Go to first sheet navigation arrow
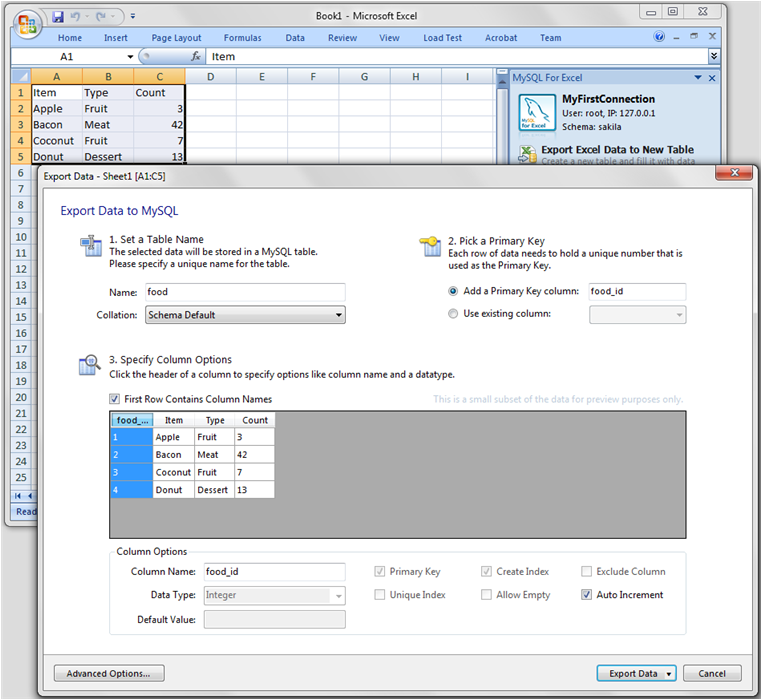Screen dimensions: 762x700 18,496
